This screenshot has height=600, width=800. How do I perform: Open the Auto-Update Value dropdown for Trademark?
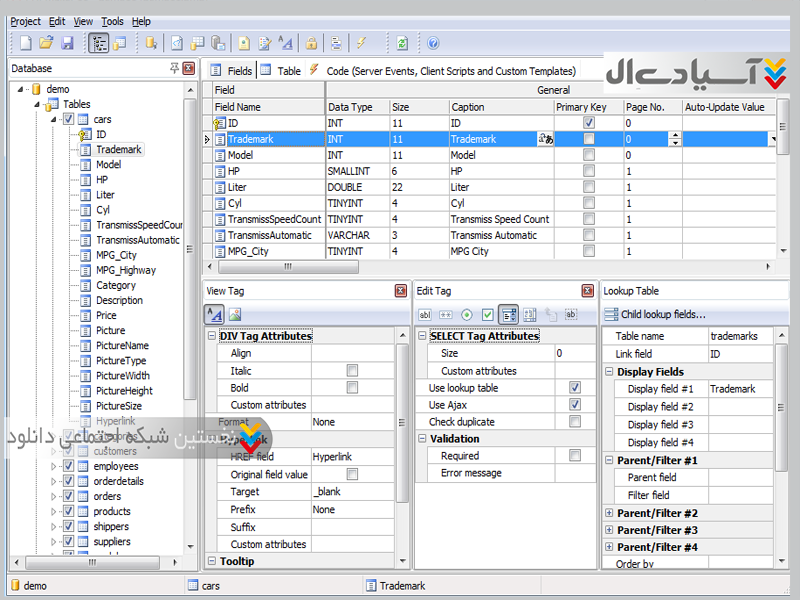point(771,140)
